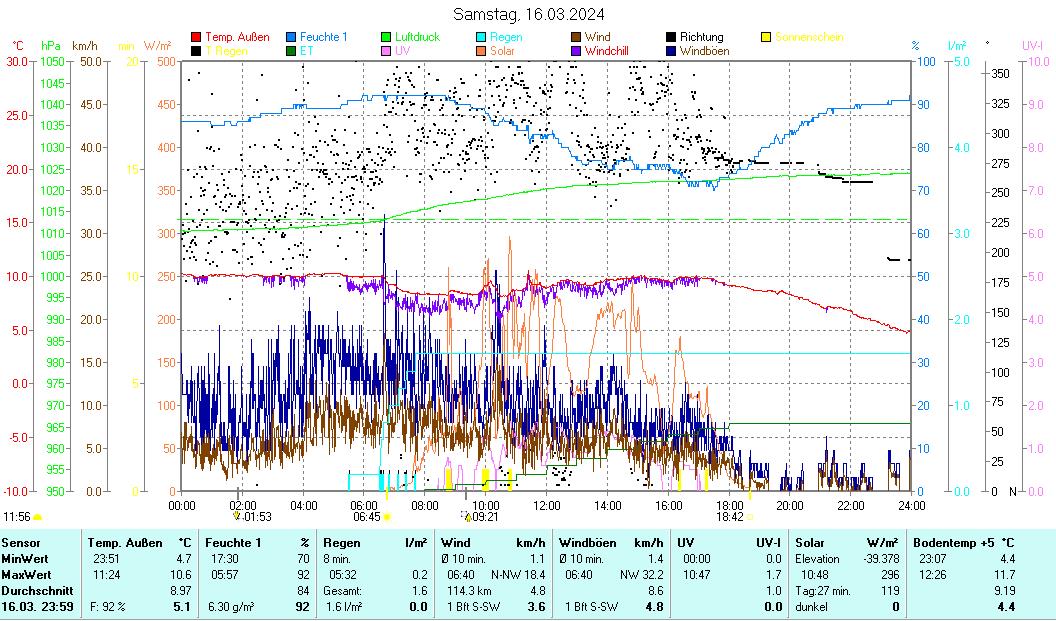
Task: Click the Temp. Außen table column header
Action: [x=124, y=542]
